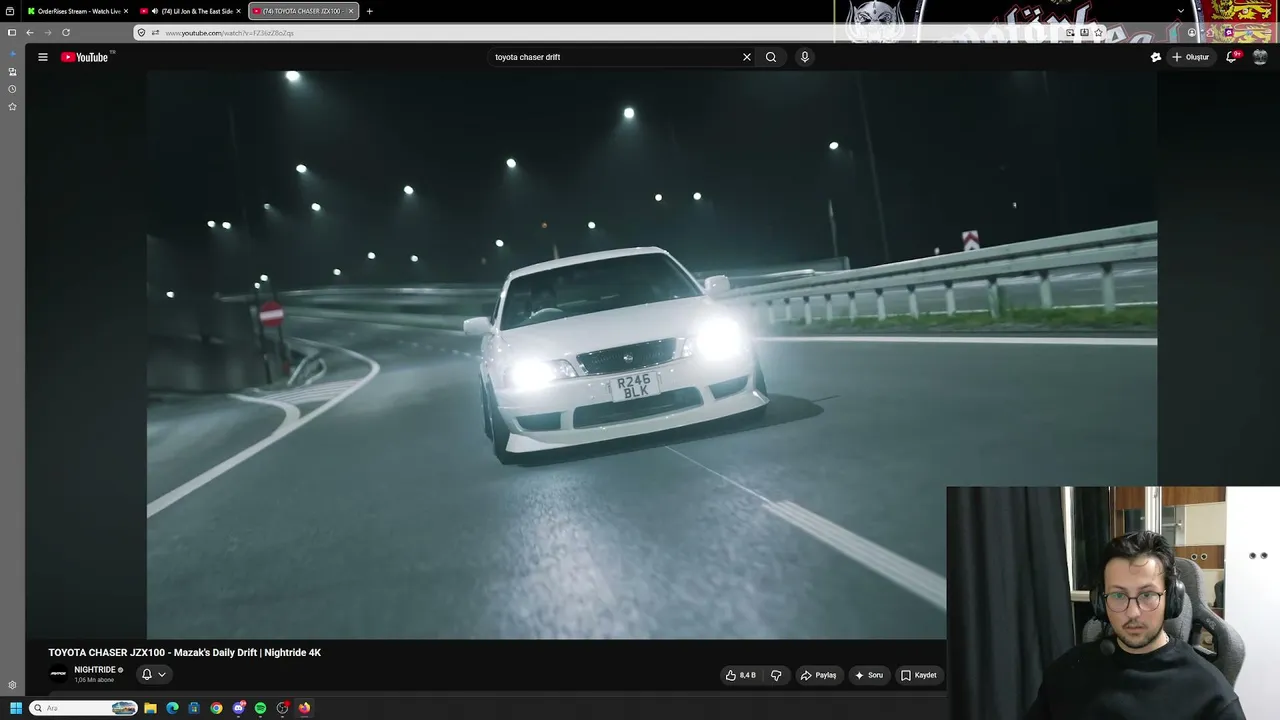Viewport: 1280px width, 720px height.
Task: Run search with the magnifier button
Action: tap(771, 57)
